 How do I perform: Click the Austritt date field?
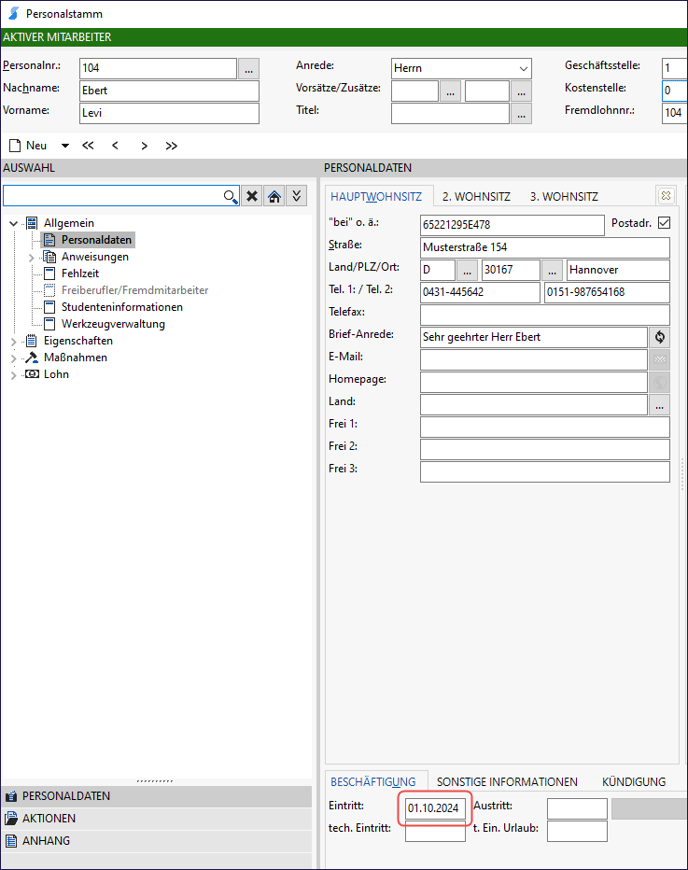pyautogui.click(x=577, y=808)
